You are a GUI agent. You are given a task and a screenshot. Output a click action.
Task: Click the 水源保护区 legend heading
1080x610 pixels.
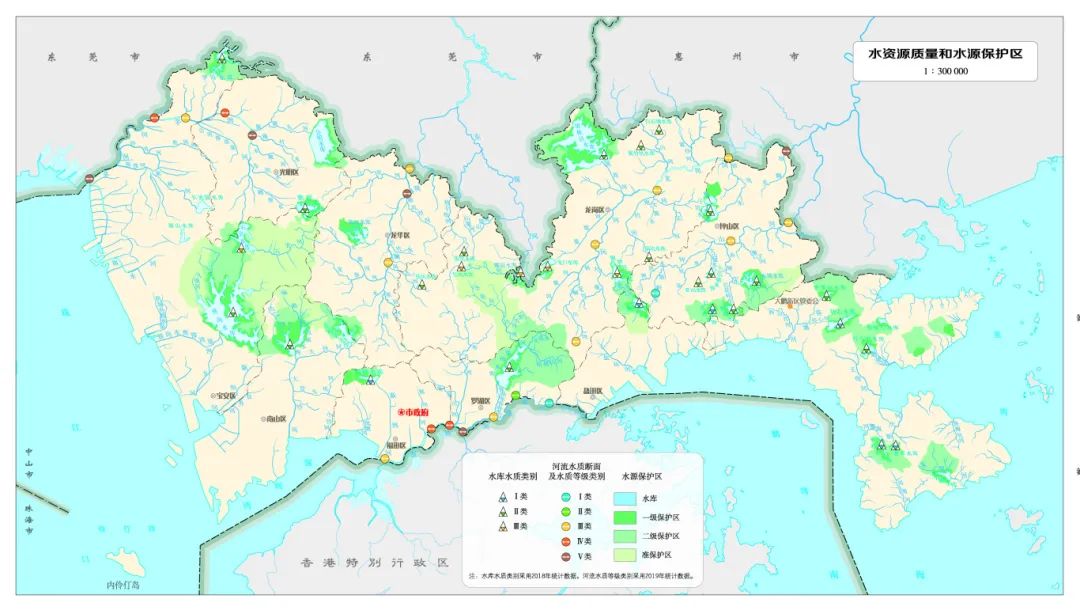coord(642,476)
